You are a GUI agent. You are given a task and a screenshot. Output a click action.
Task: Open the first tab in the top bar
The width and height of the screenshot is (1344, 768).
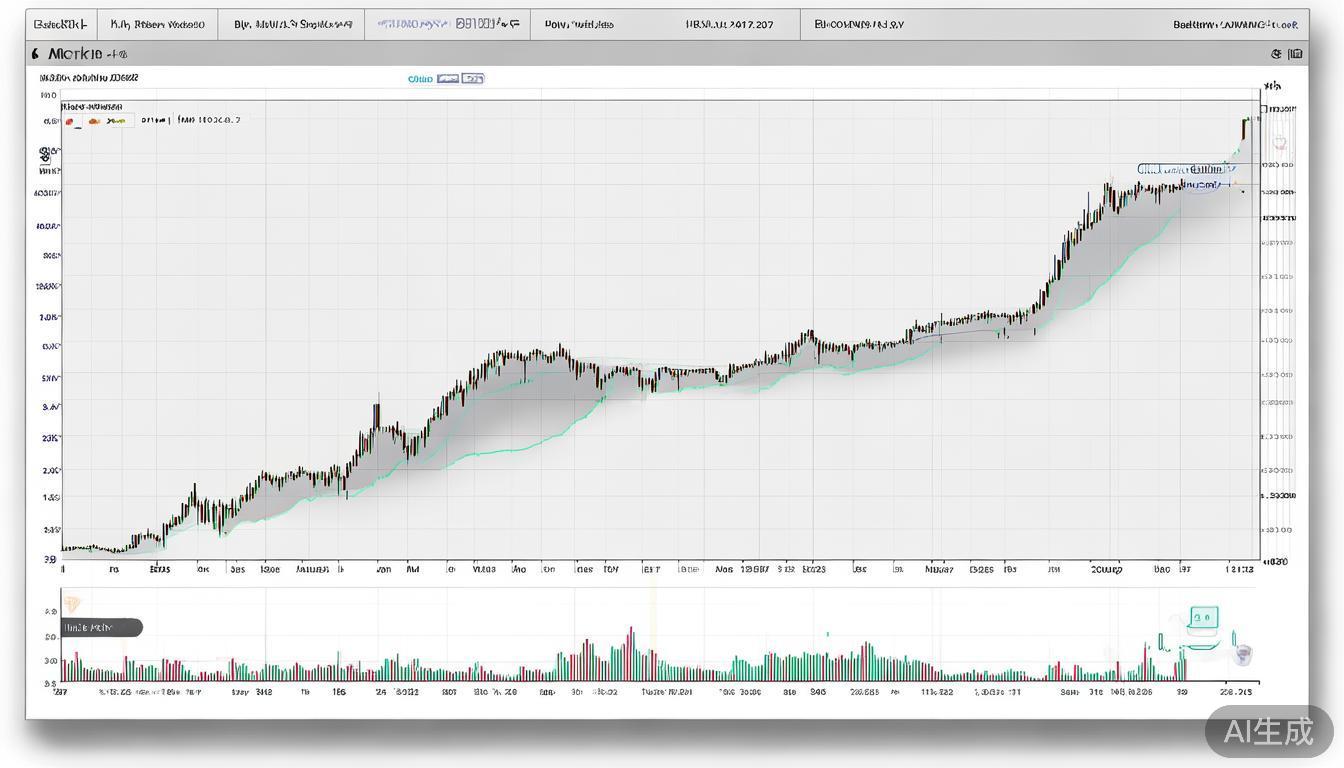60,24
